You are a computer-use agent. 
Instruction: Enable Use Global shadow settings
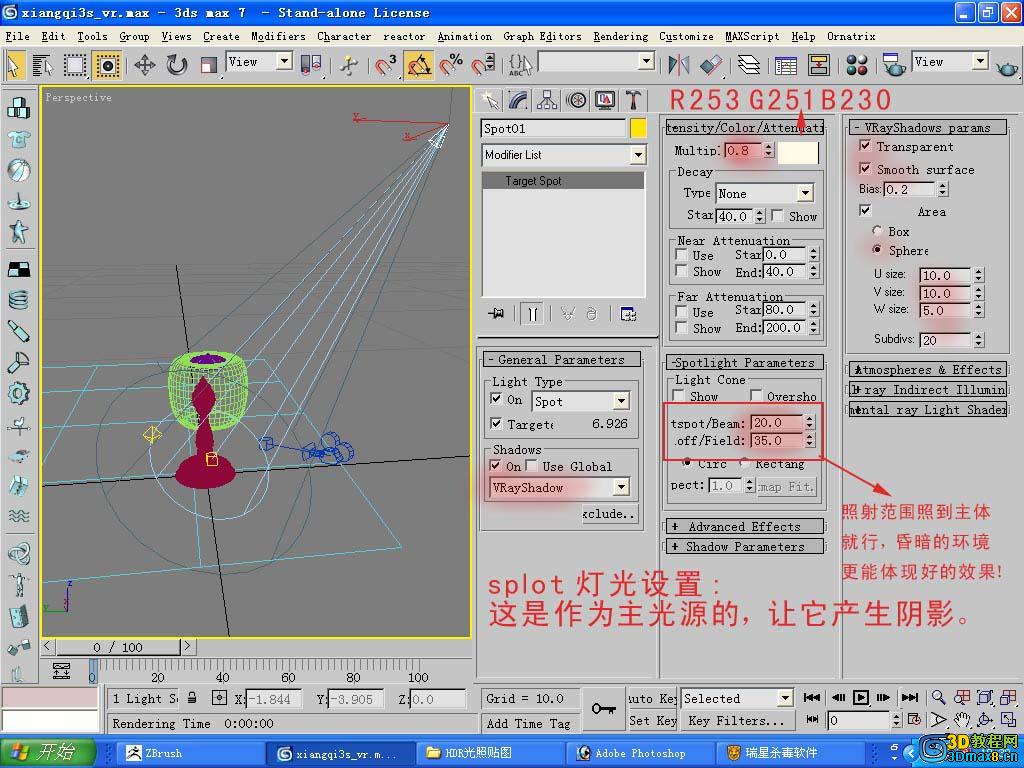click(x=532, y=465)
